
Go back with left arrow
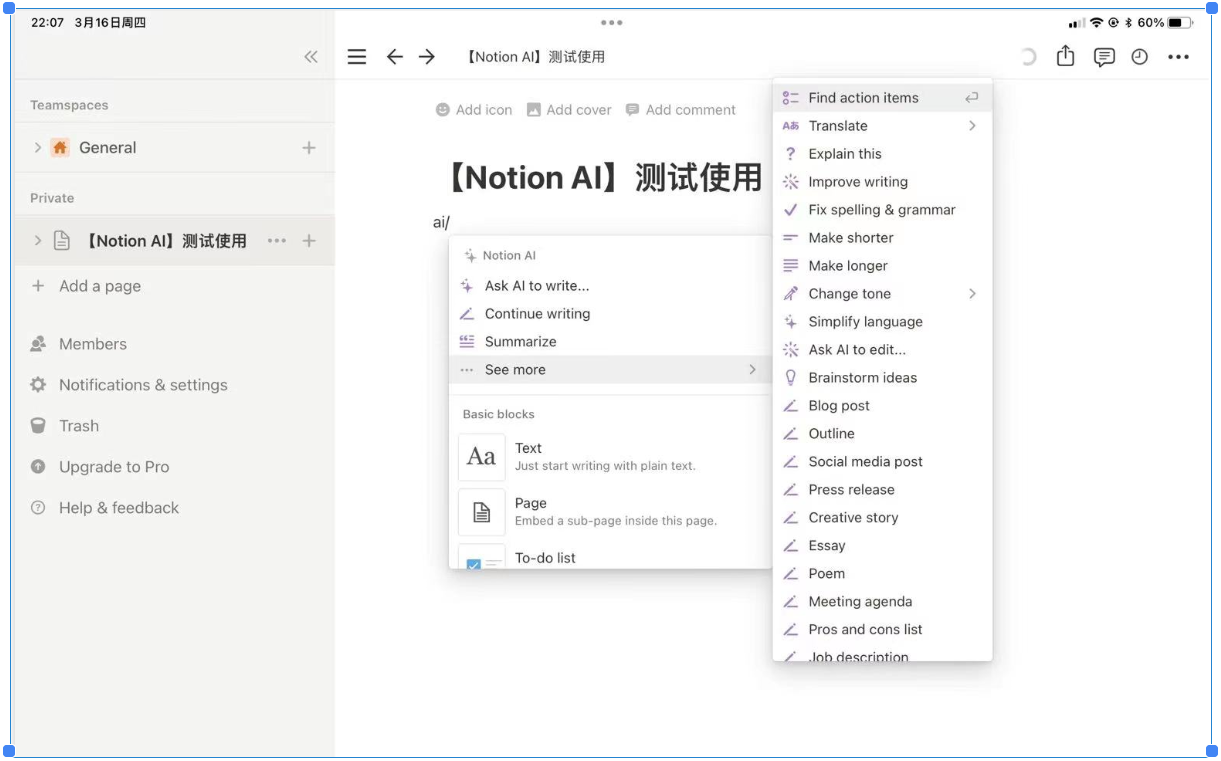395,57
